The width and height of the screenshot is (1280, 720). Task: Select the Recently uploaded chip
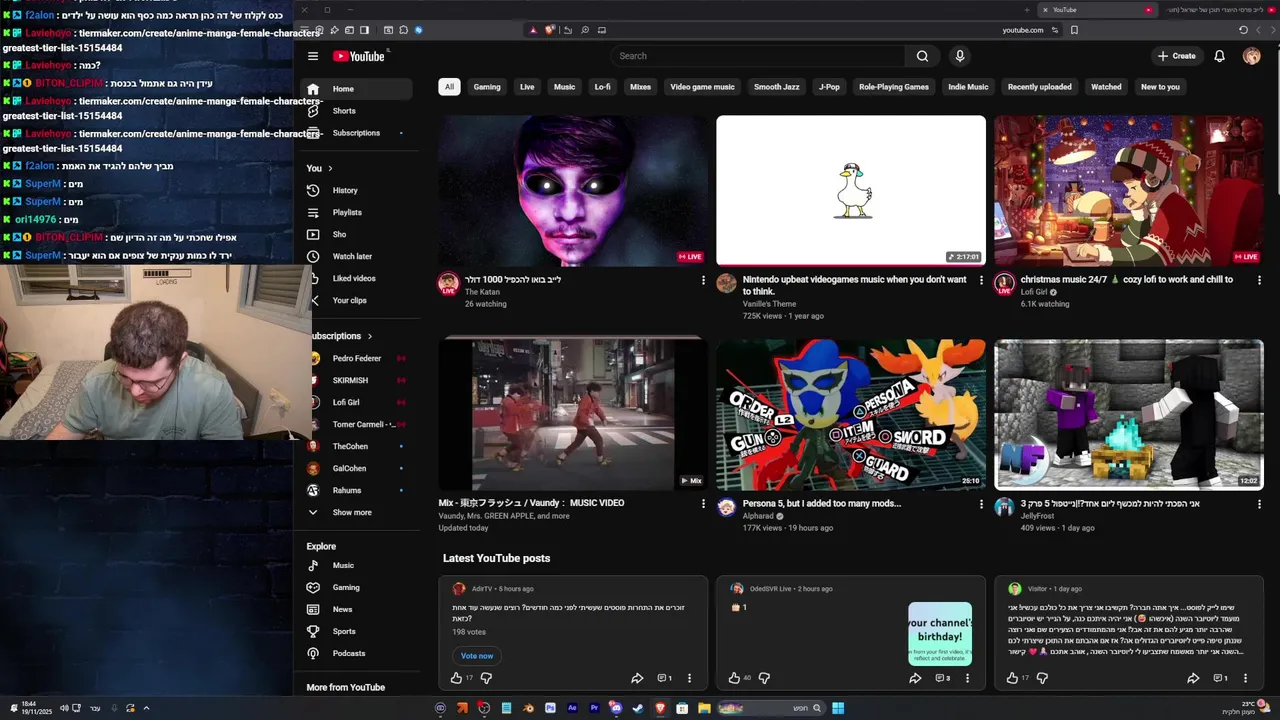[x=1040, y=87]
